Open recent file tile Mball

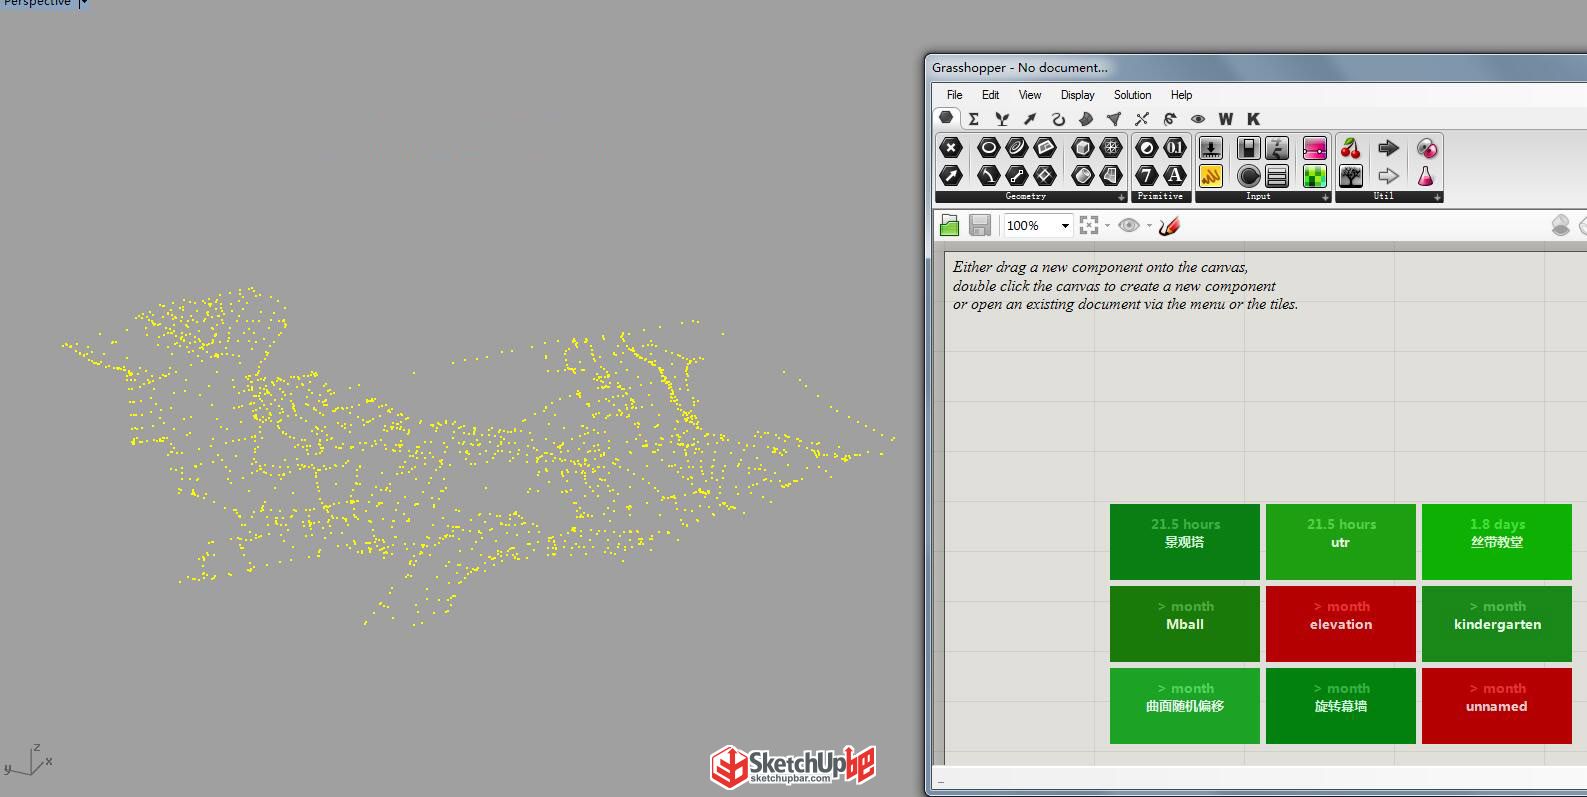(1185, 624)
